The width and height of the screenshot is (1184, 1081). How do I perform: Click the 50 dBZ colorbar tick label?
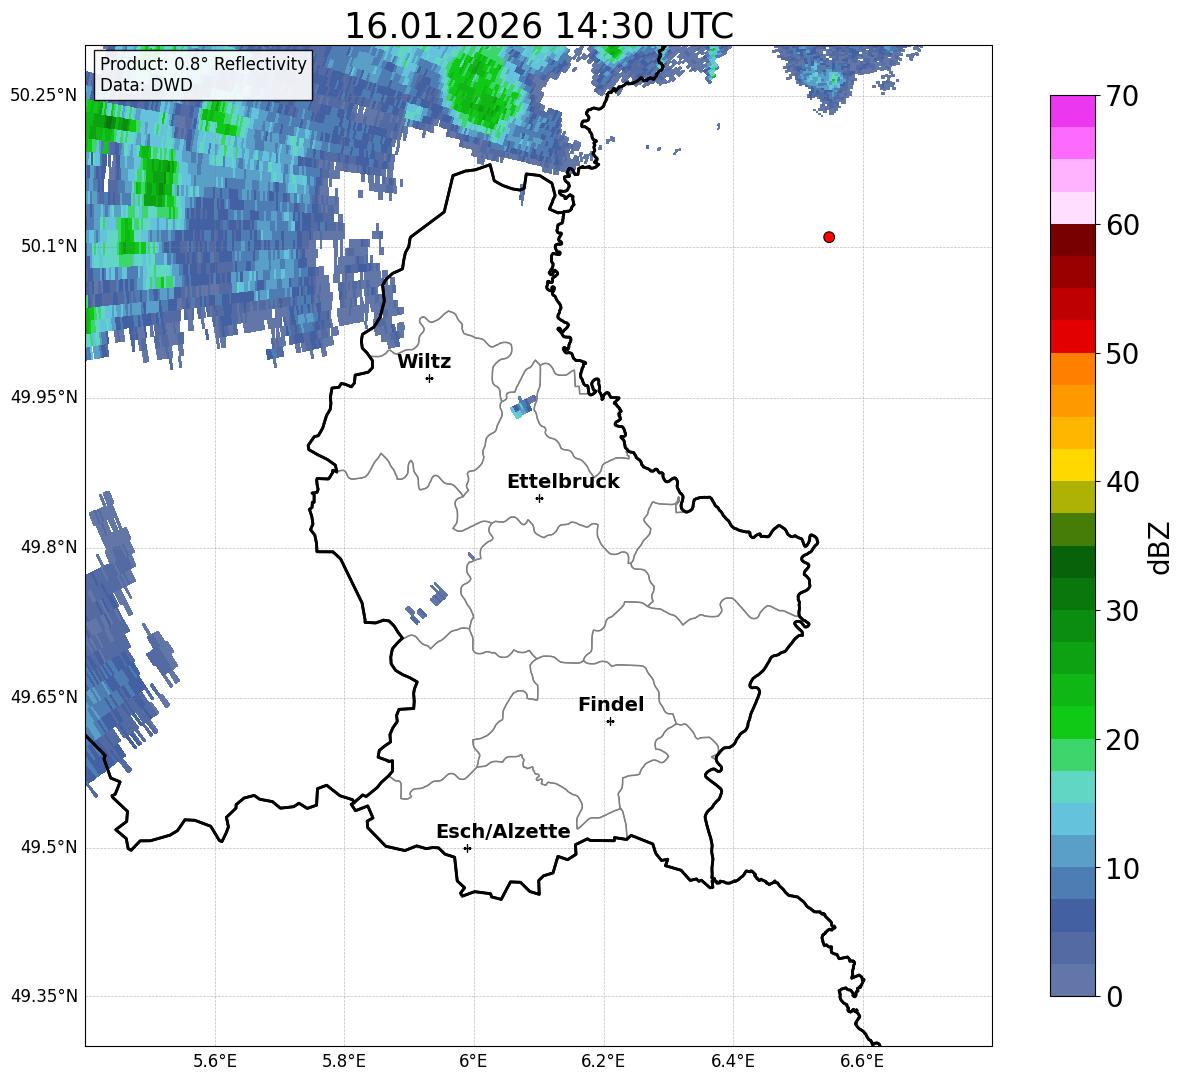[x=1122, y=353]
